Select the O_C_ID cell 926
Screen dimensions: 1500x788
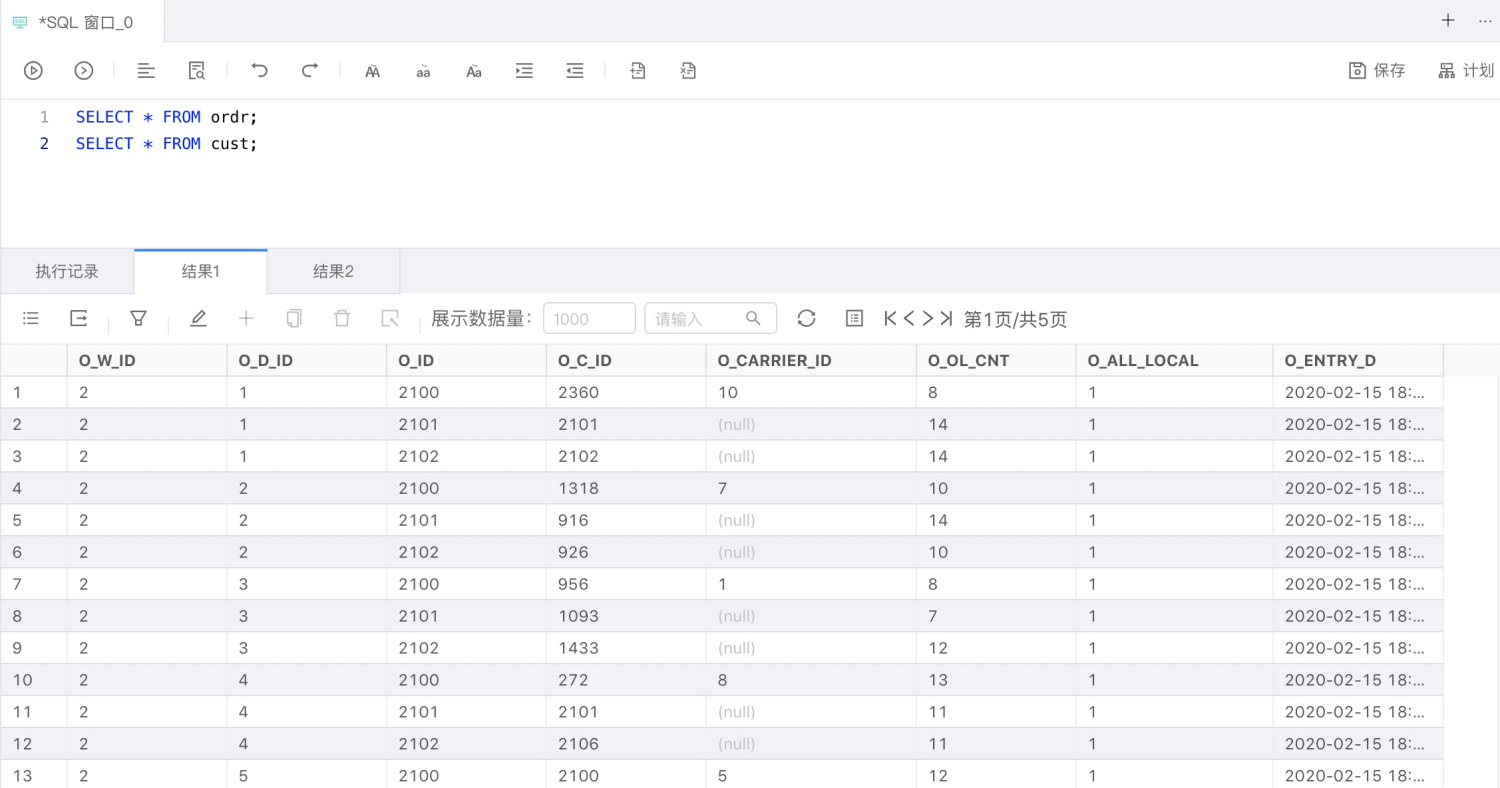click(x=626, y=552)
